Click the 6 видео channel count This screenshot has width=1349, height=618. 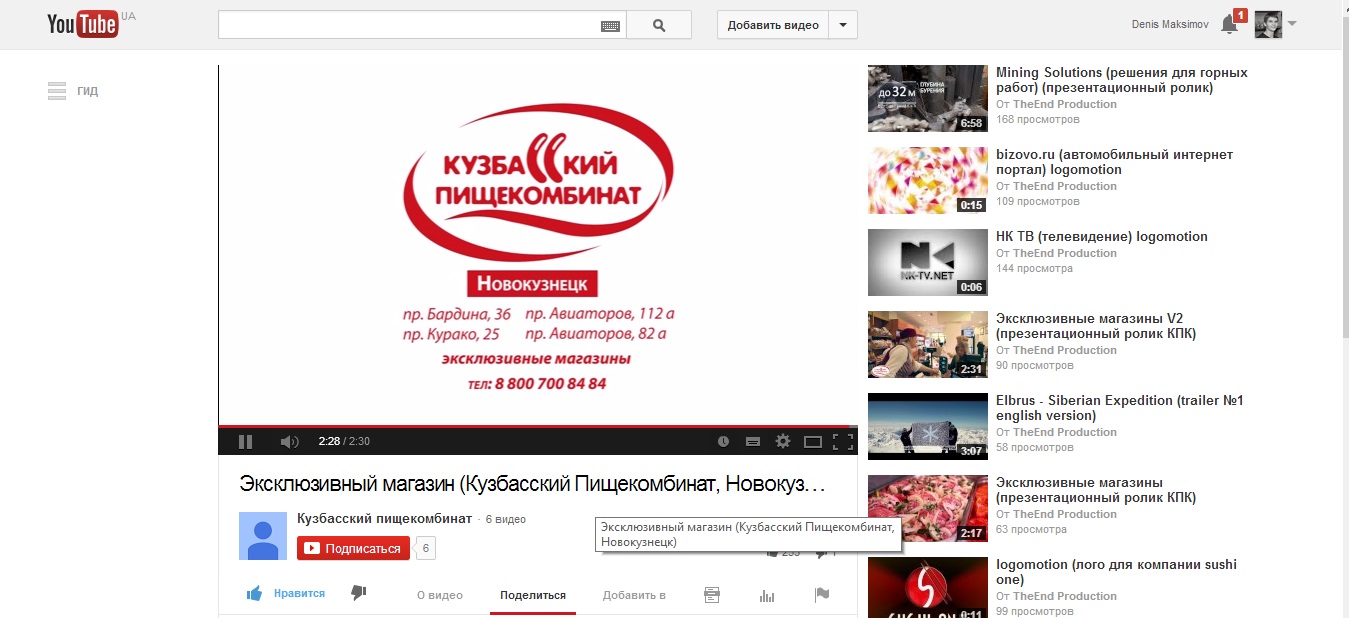[x=506, y=520]
